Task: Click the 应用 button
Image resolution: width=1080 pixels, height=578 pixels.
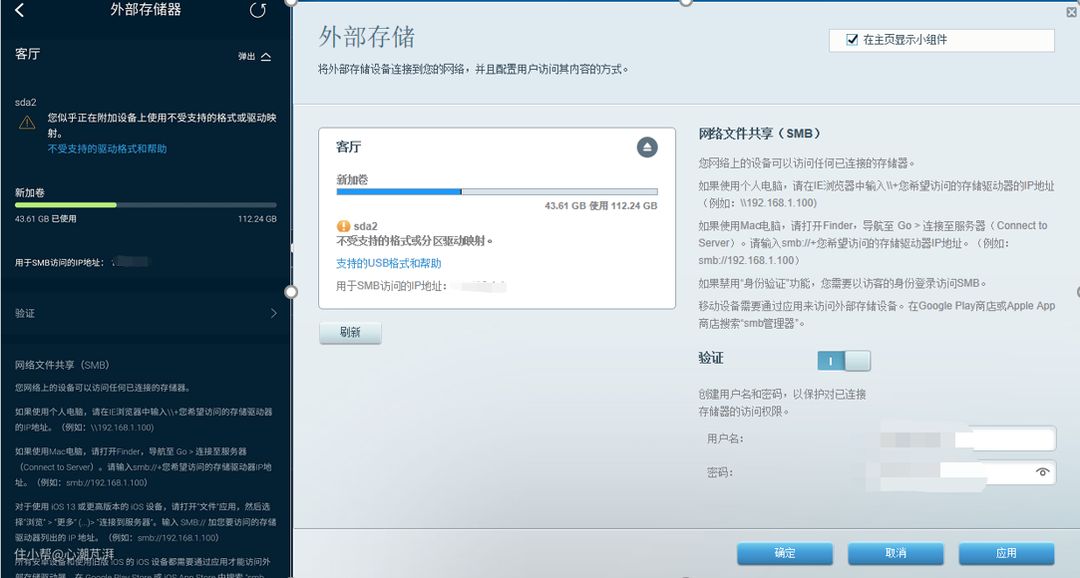Action: [x=1006, y=553]
